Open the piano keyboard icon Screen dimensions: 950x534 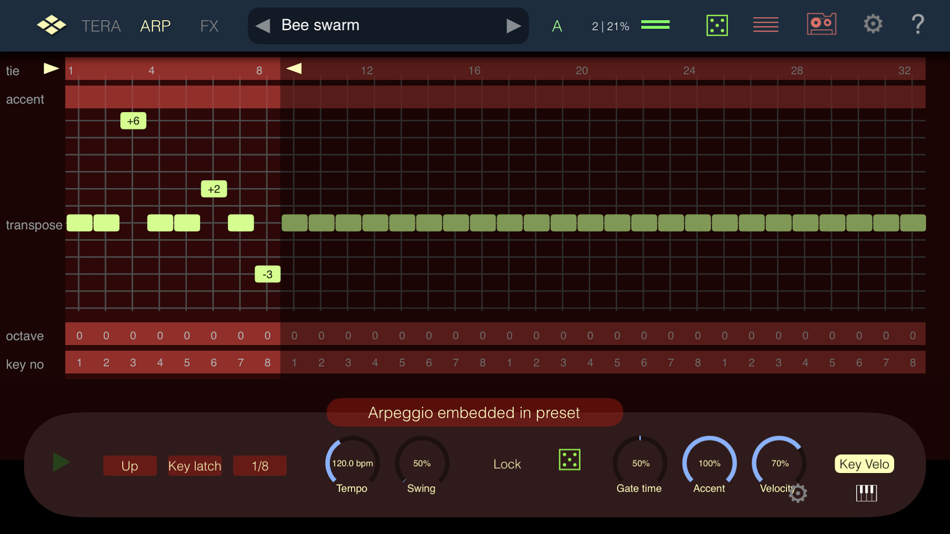tap(866, 493)
